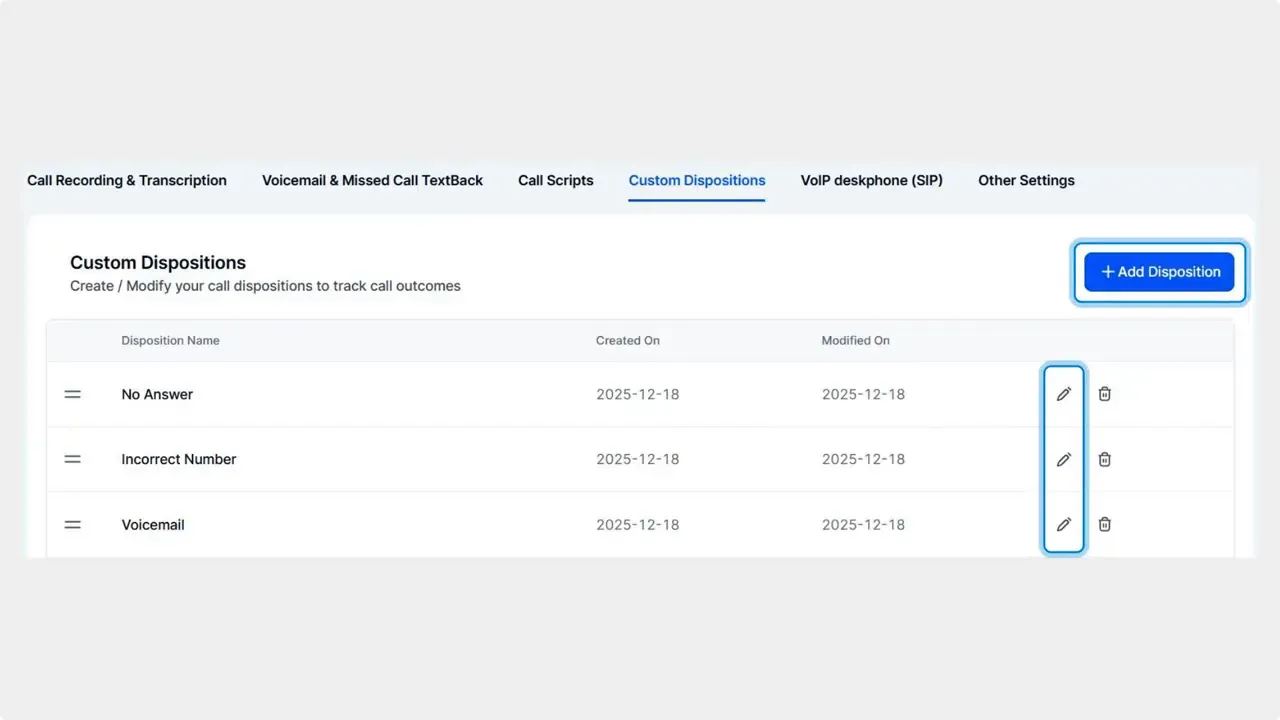This screenshot has height=720, width=1280.
Task: Click the Disposition Name column header
Action: 170,340
